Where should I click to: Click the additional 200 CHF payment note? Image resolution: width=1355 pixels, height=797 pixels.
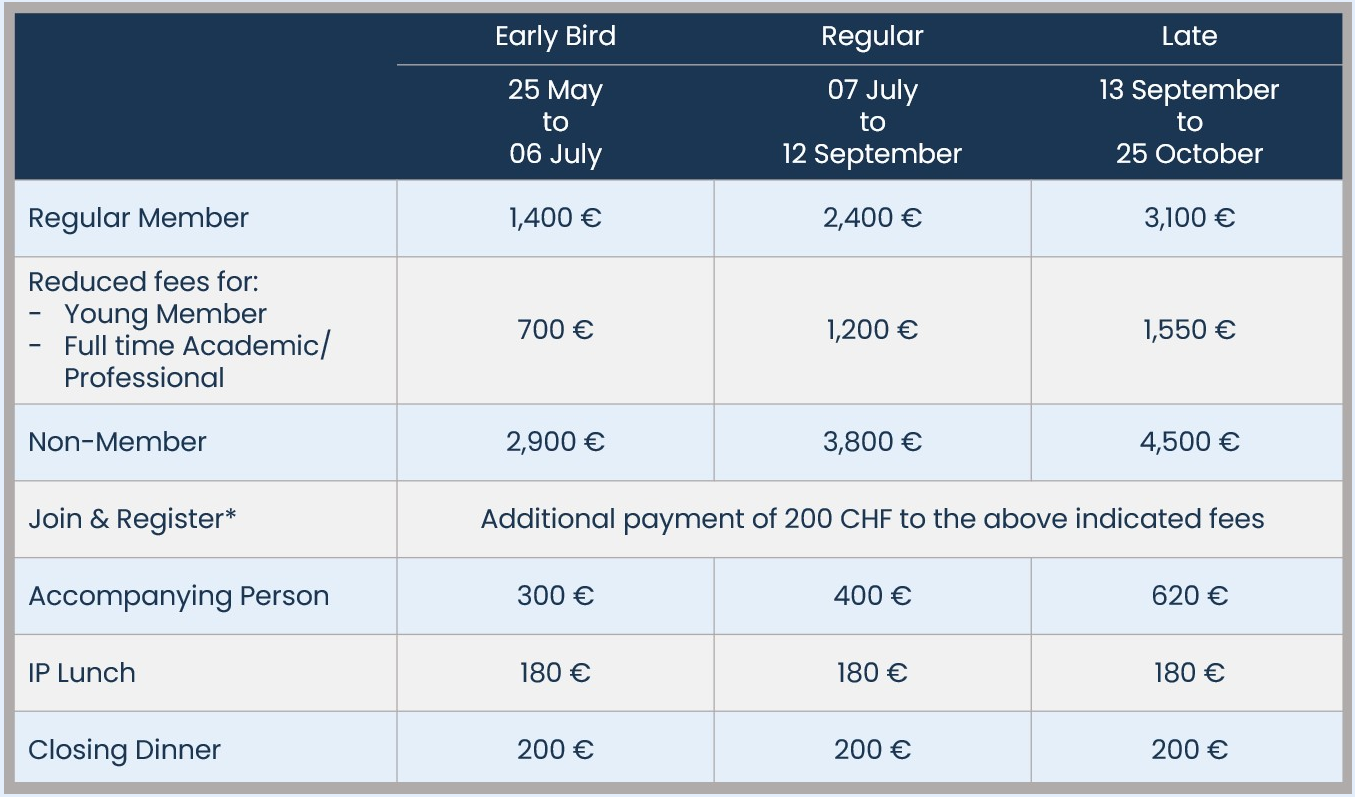(x=872, y=519)
